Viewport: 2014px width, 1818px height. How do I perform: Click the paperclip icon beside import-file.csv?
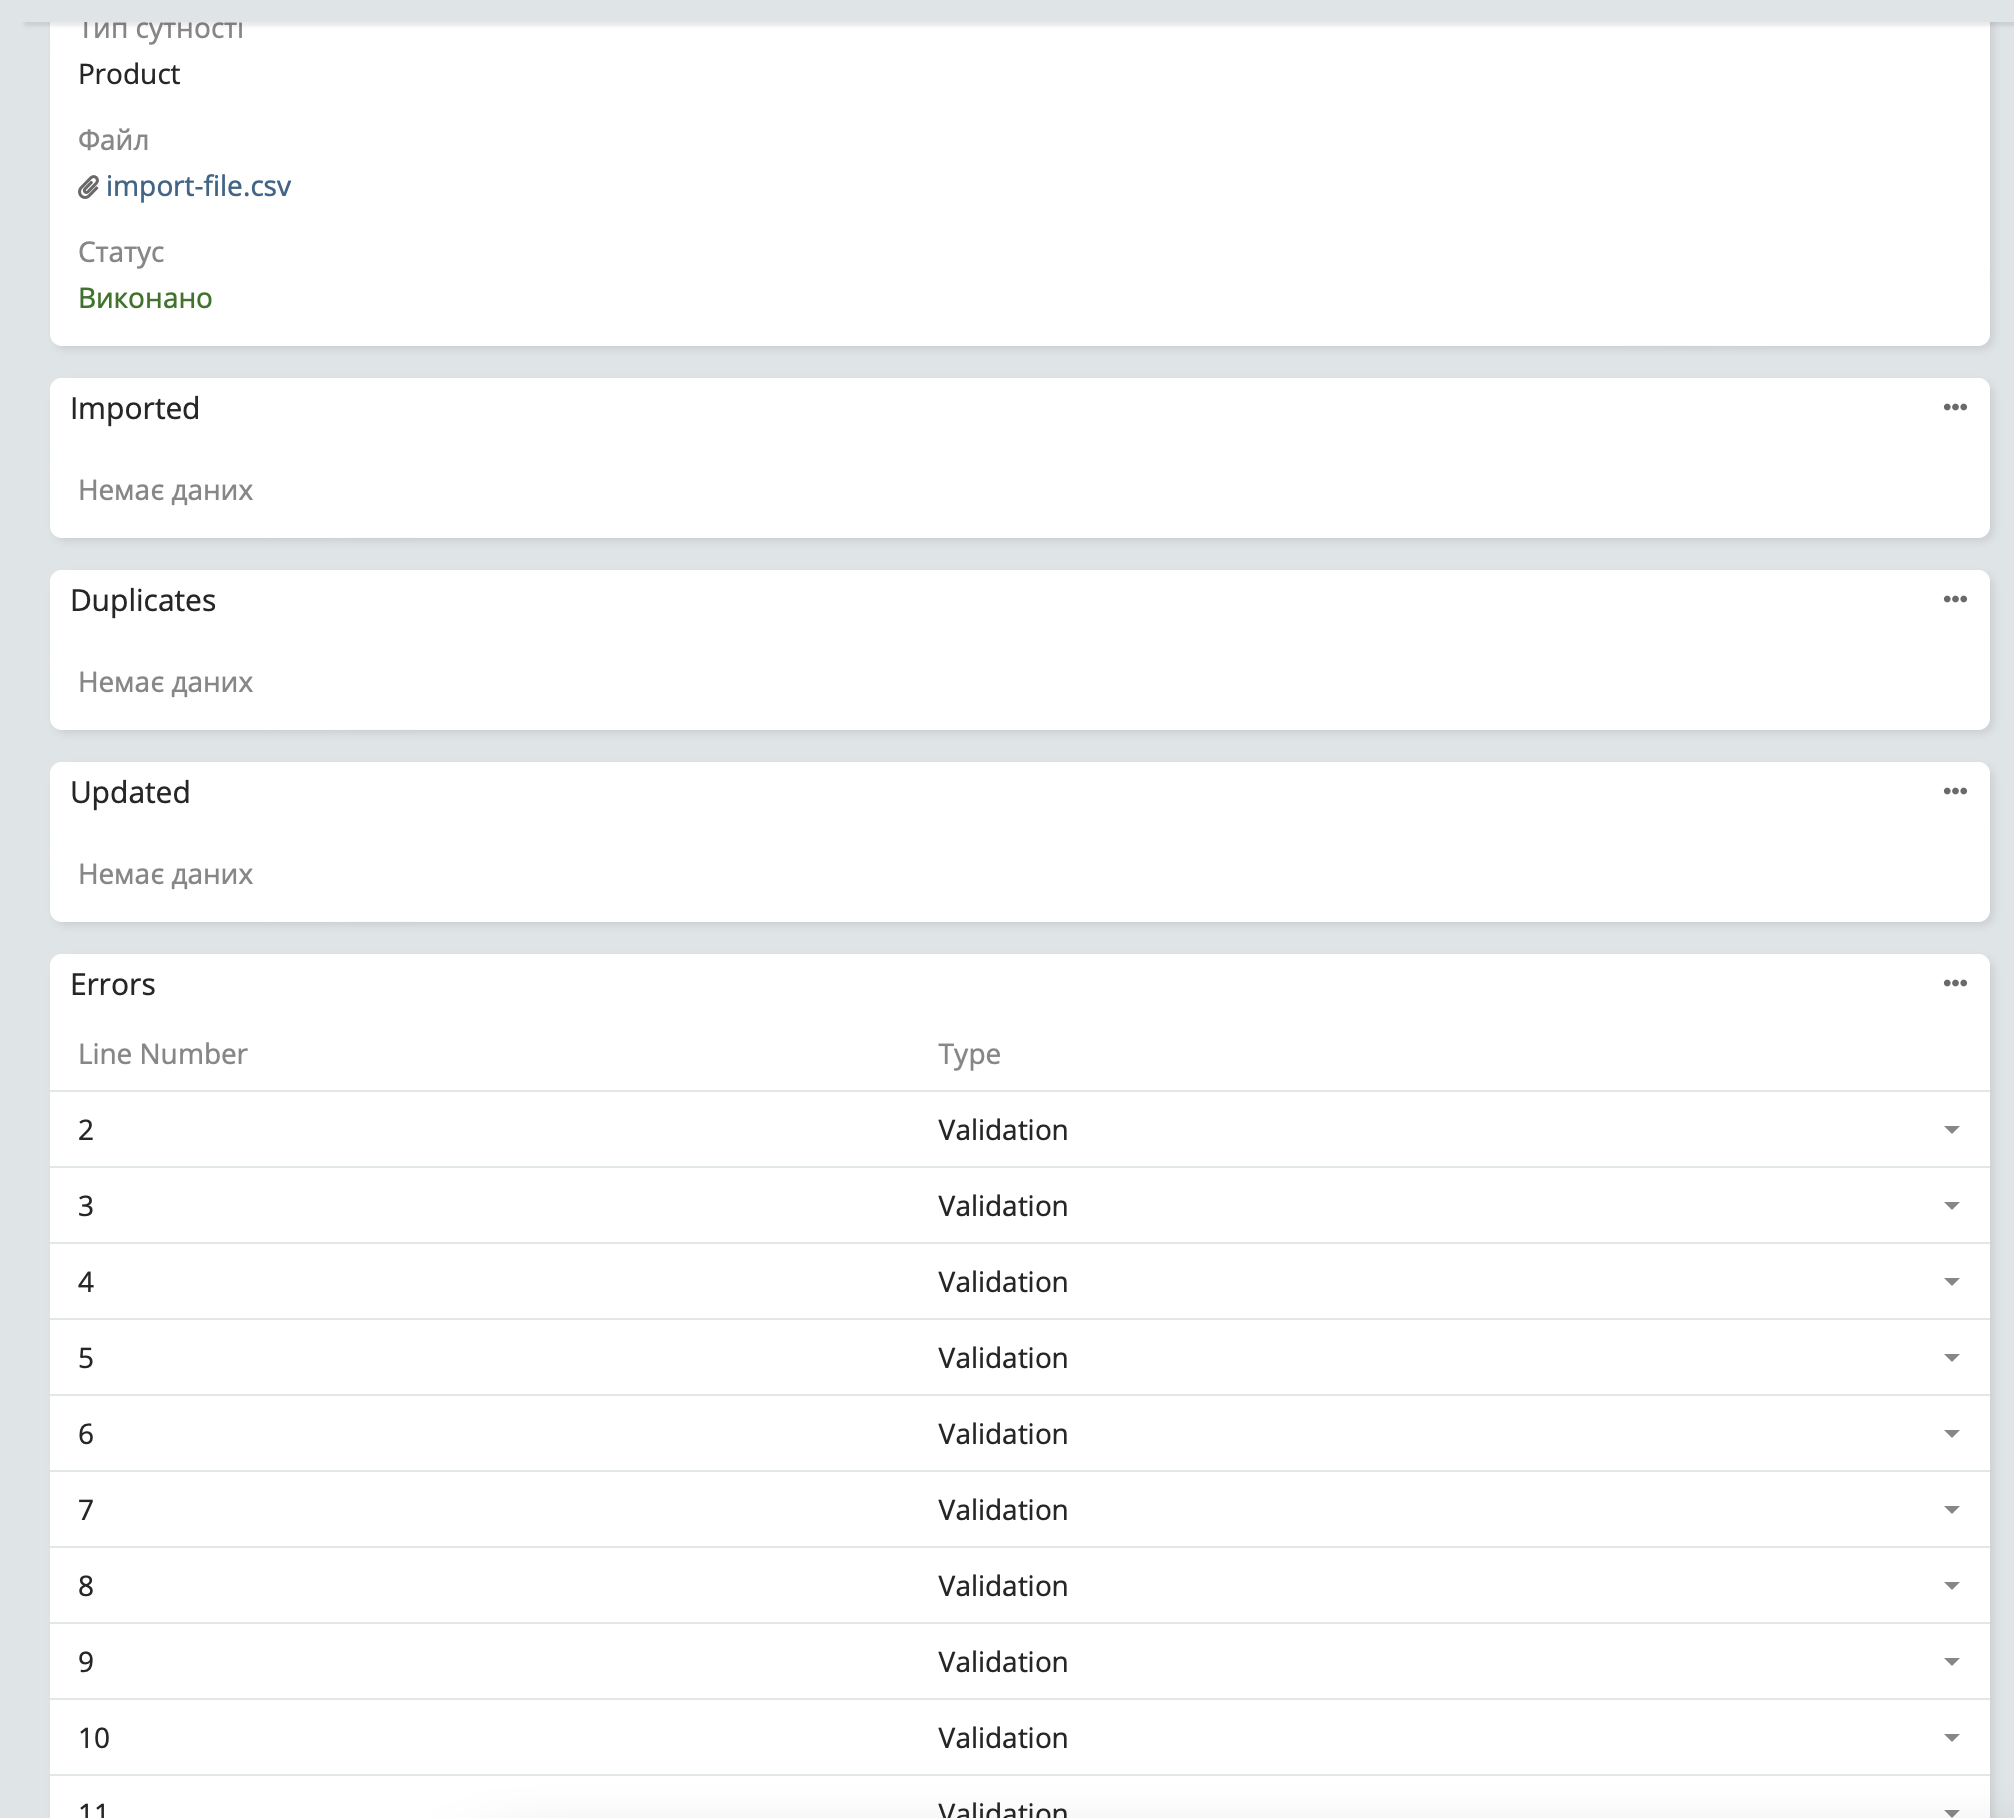pyautogui.click(x=88, y=187)
